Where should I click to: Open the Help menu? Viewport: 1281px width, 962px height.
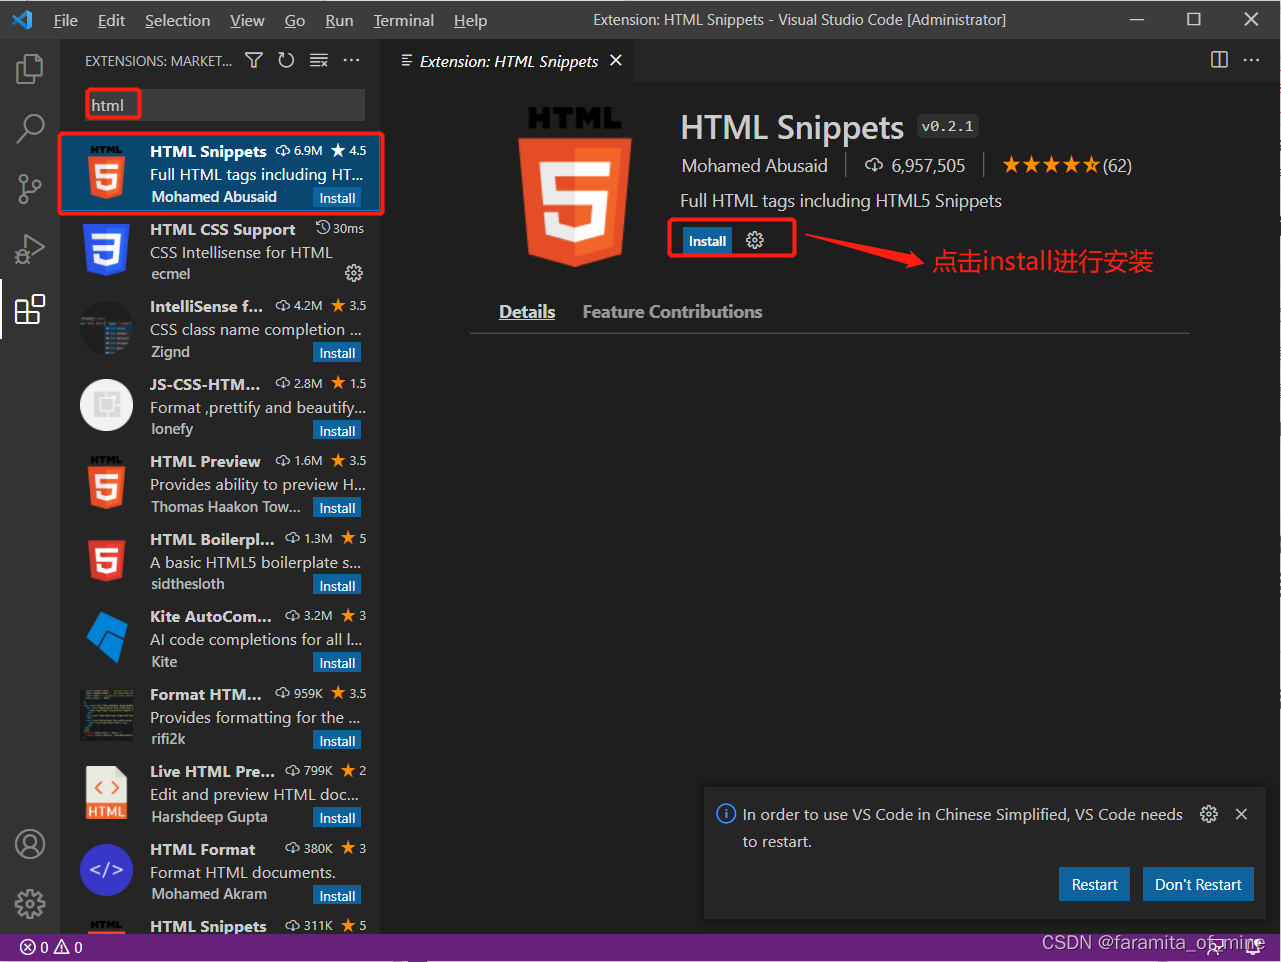coord(470,20)
